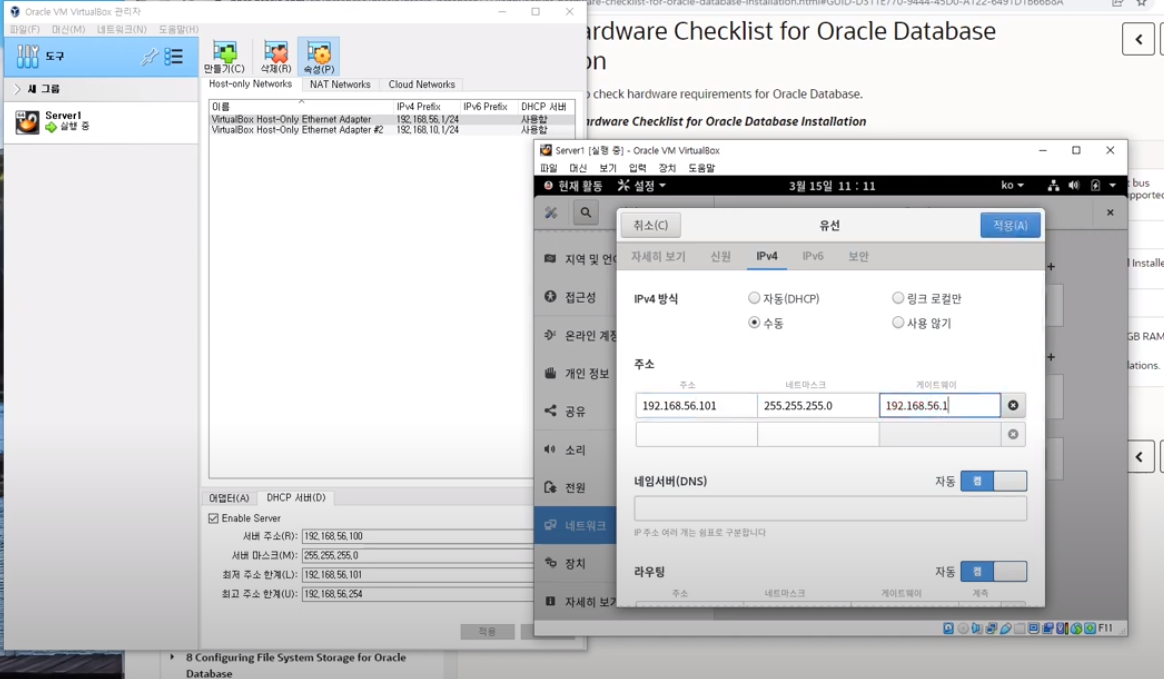Click the 네트마스크 field showing 255.255.255.0
The image size is (1164, 679).
click(x=817, y=406)
